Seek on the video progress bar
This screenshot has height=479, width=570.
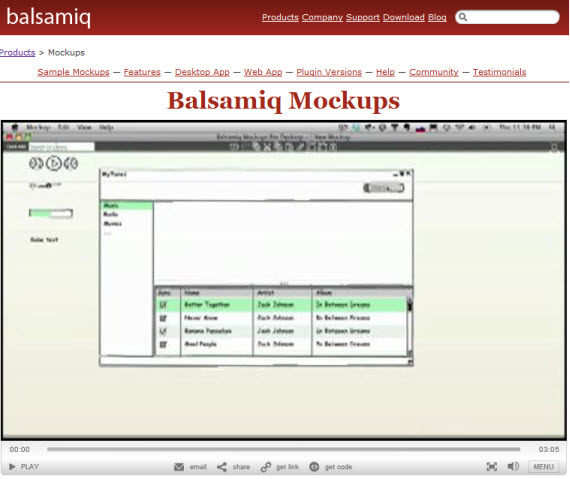[284, 449]
